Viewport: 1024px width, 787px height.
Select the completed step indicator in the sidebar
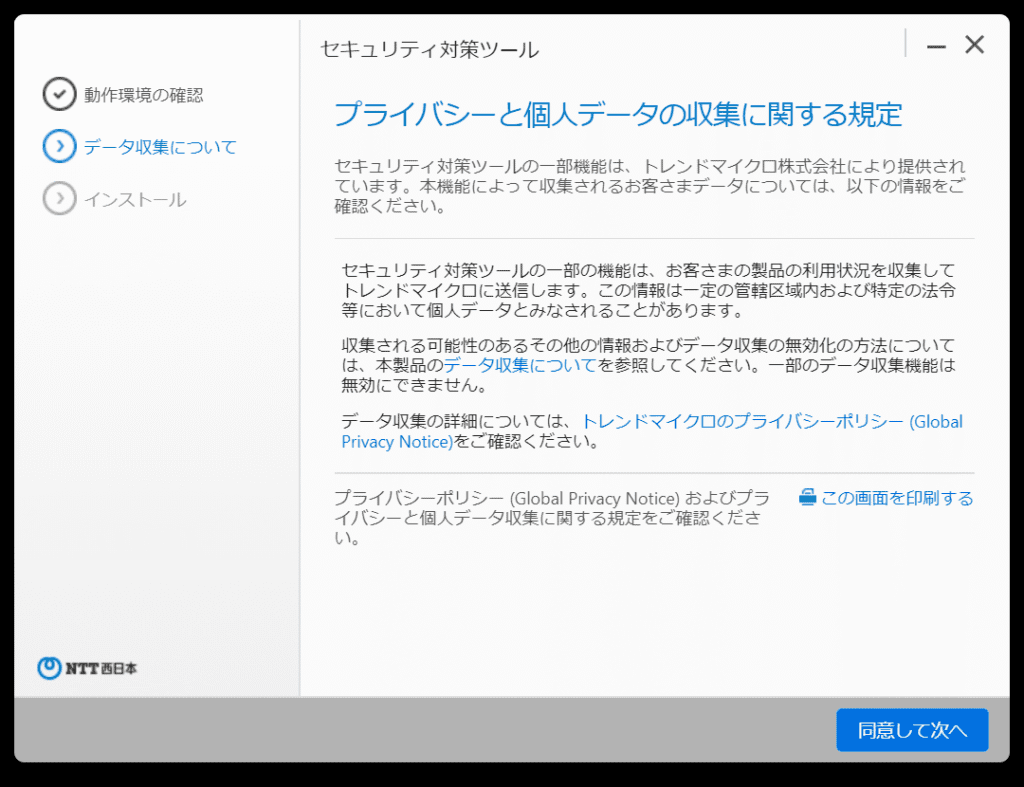tap(60, 94)
